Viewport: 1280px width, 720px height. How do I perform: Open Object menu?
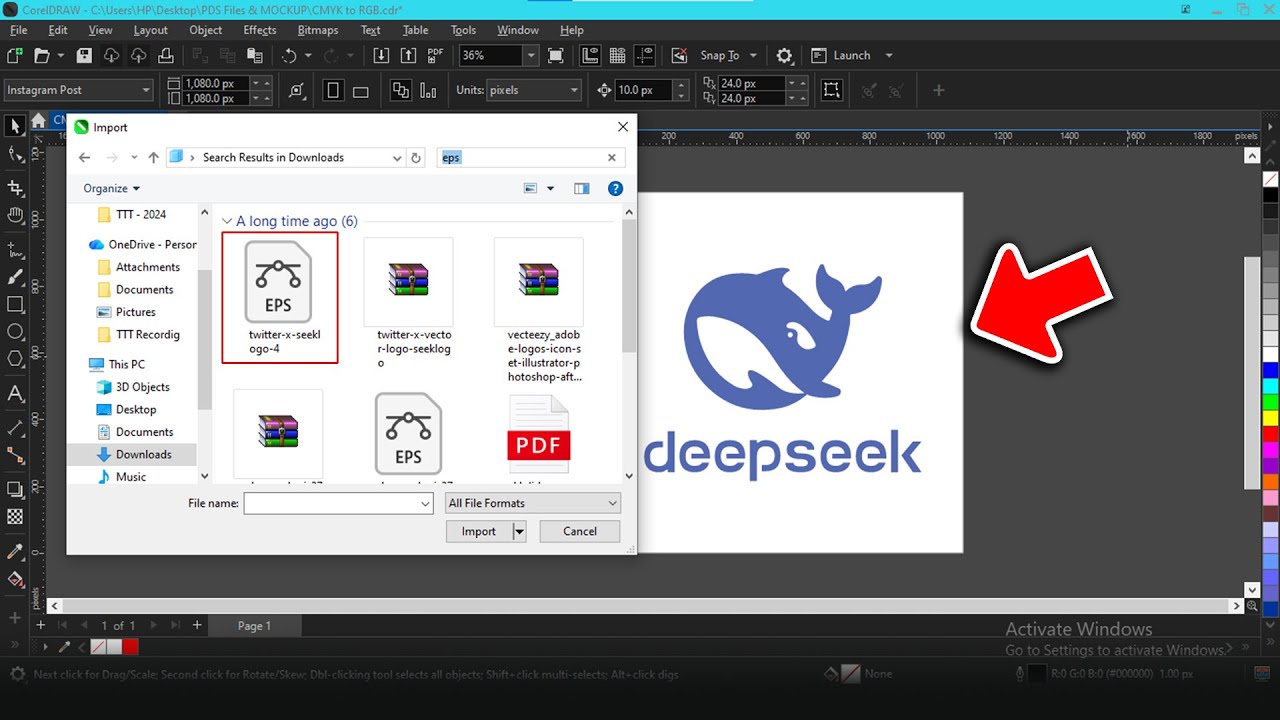[x=206, y=30]
